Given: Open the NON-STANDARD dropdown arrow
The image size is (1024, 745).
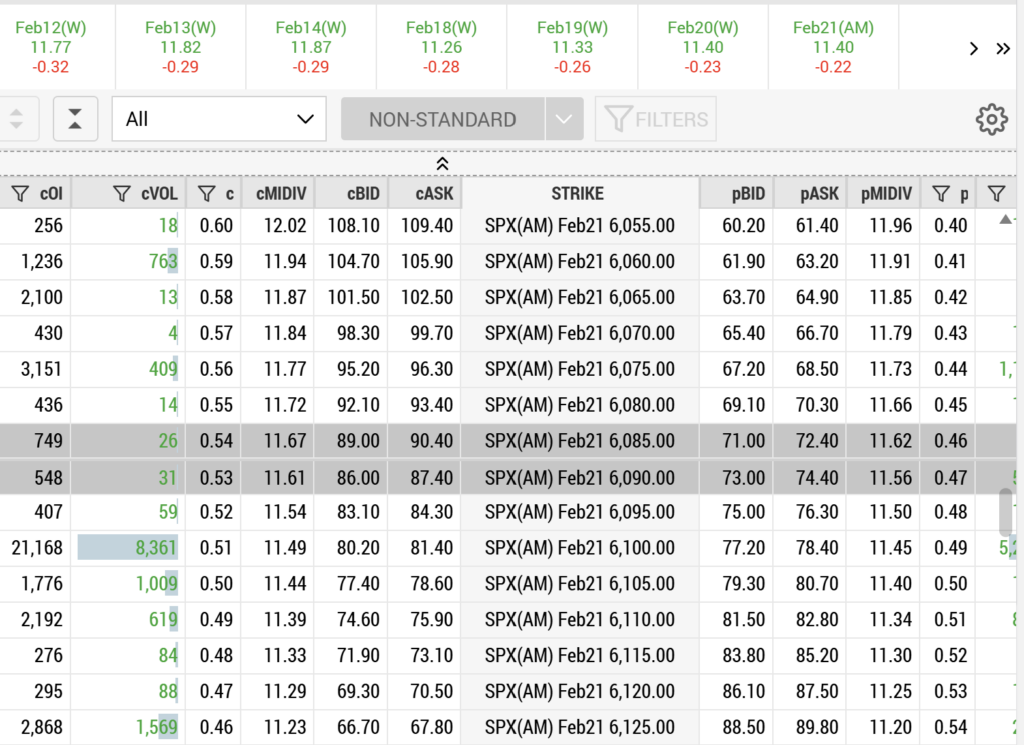Looking at the screenshot, I should 564,119.
